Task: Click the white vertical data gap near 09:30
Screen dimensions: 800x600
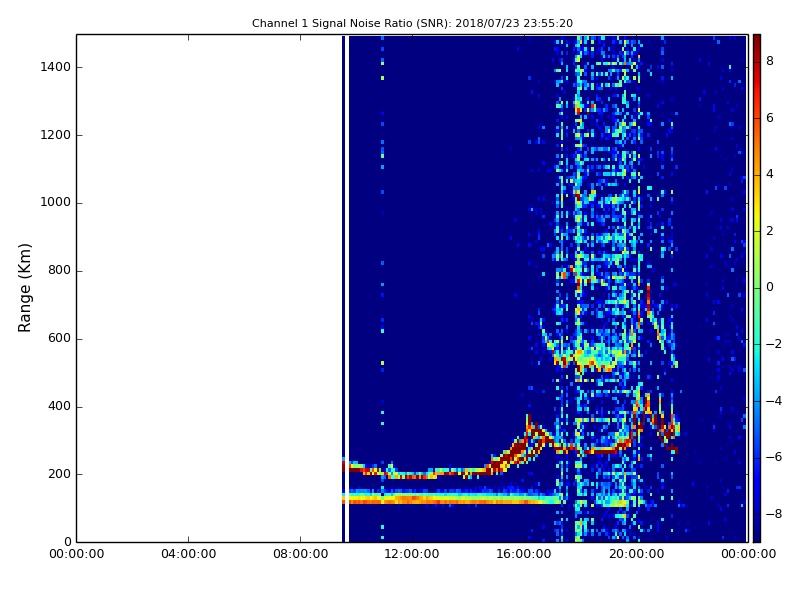Action: 347,288
